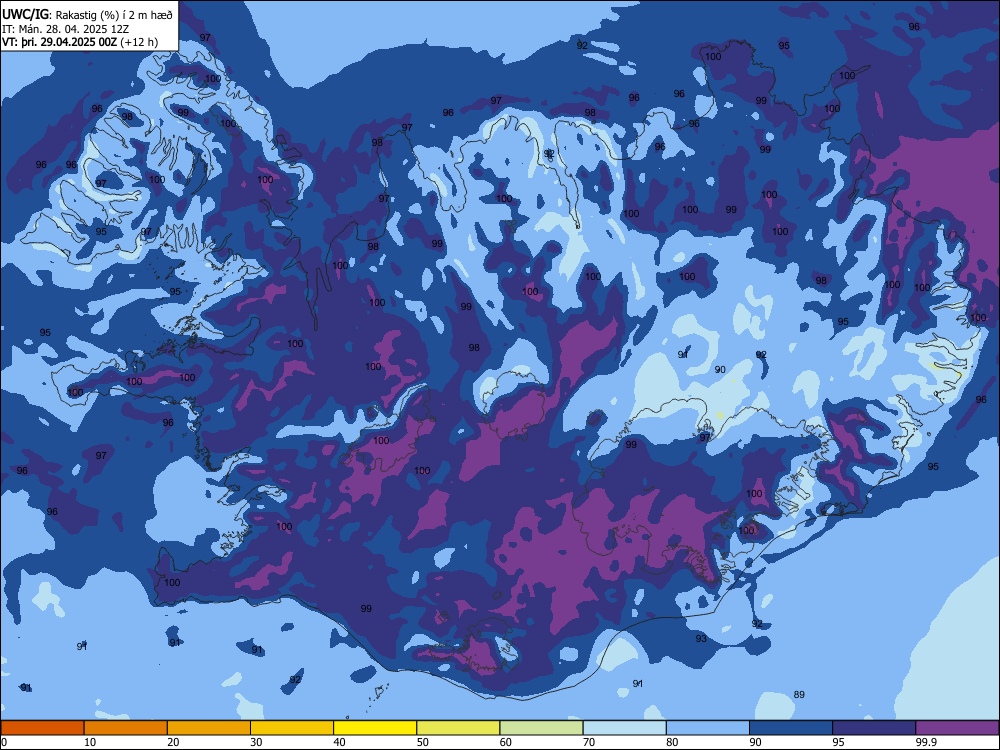Select the pale blue 70–80 legend swatch
Image resolution: width=1000 pixels, height=750 pixels.
624,728
